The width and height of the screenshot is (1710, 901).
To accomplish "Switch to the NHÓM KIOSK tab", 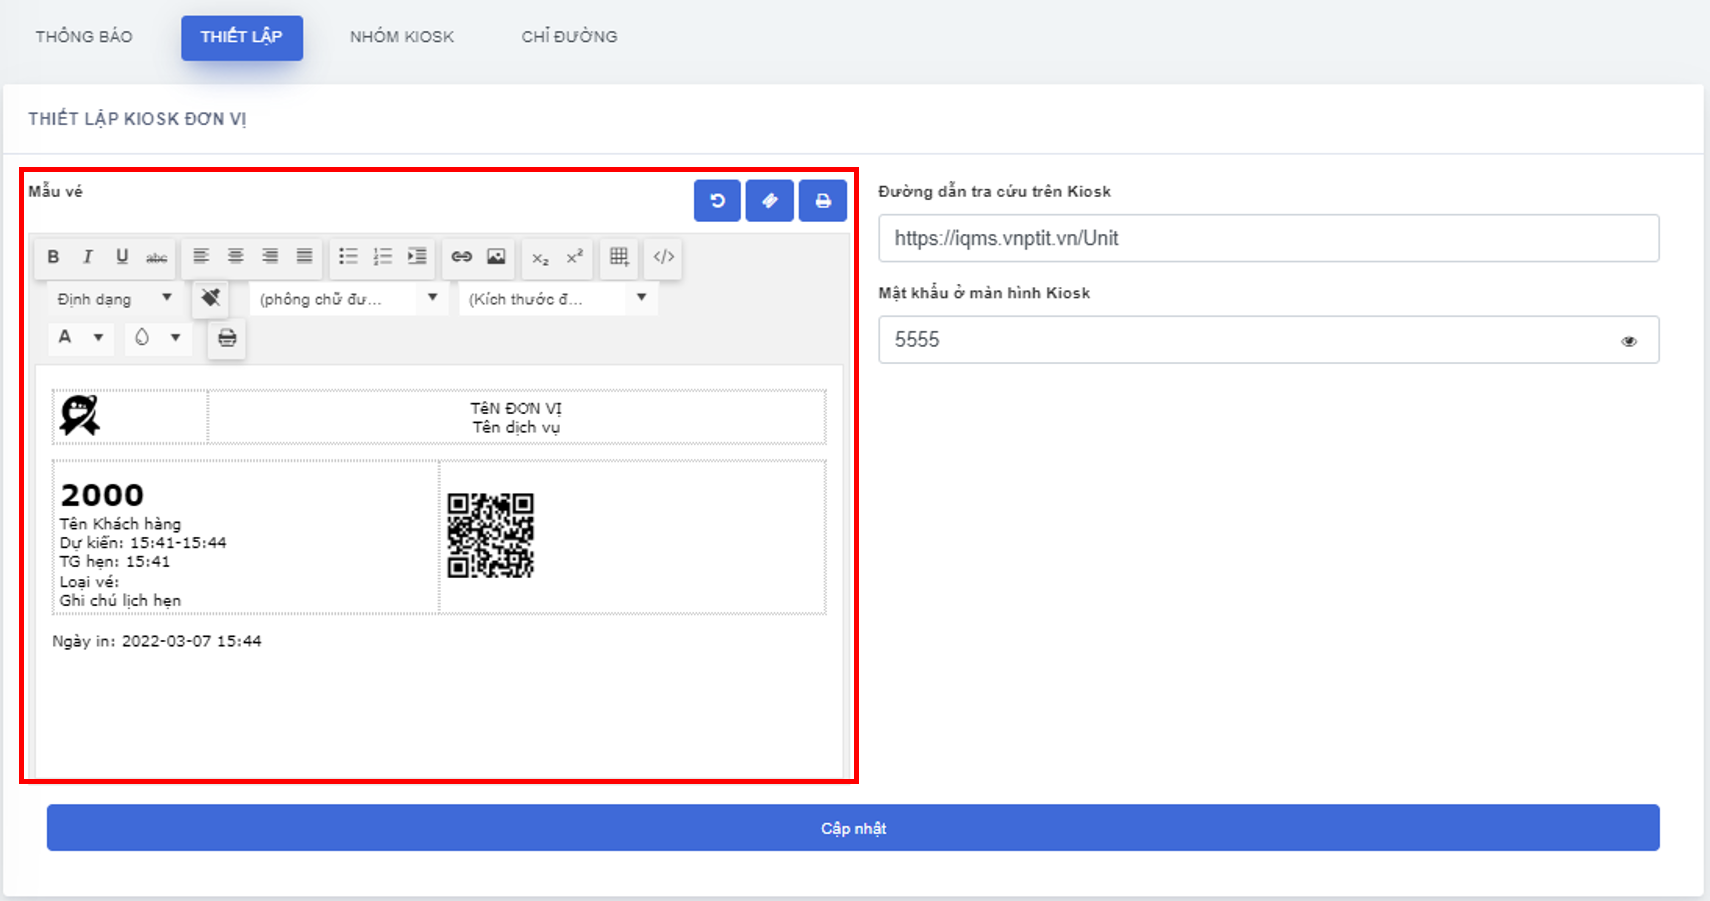I will pos(402,37).
